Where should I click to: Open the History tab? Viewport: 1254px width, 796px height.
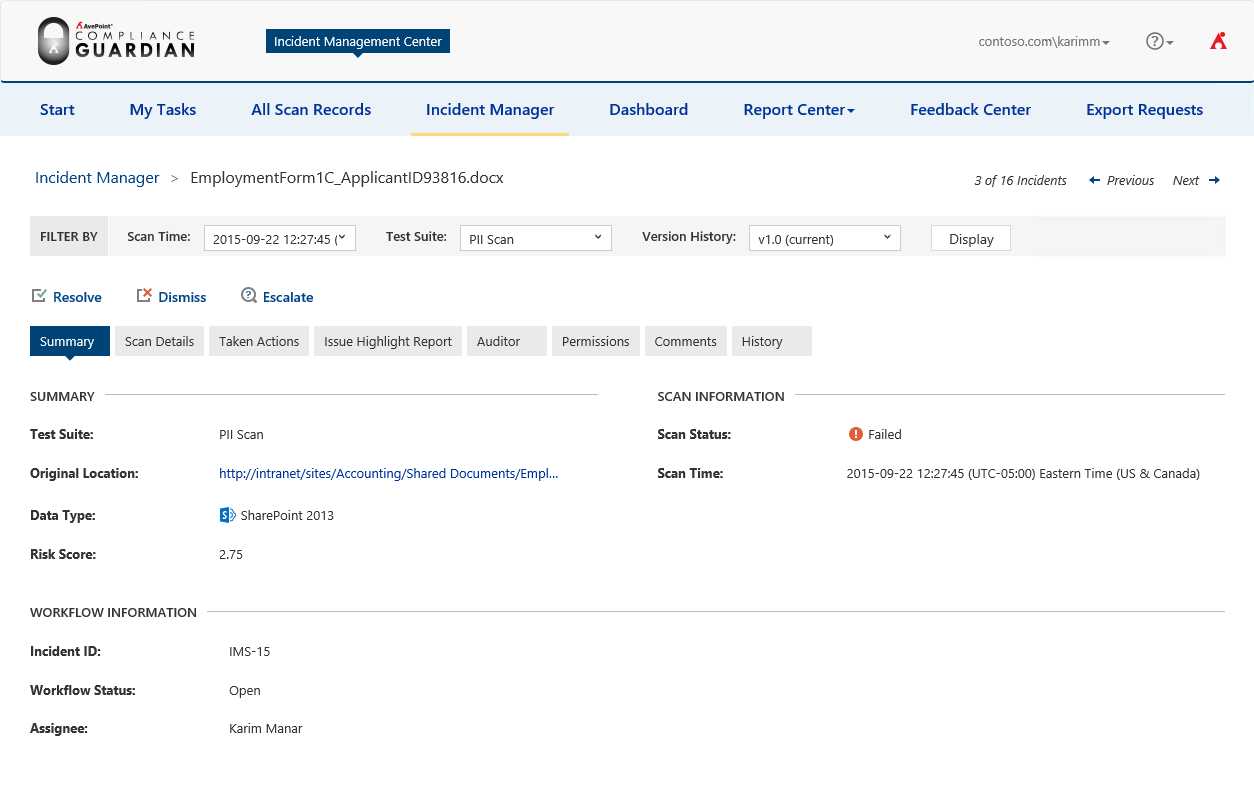point(772,341)
